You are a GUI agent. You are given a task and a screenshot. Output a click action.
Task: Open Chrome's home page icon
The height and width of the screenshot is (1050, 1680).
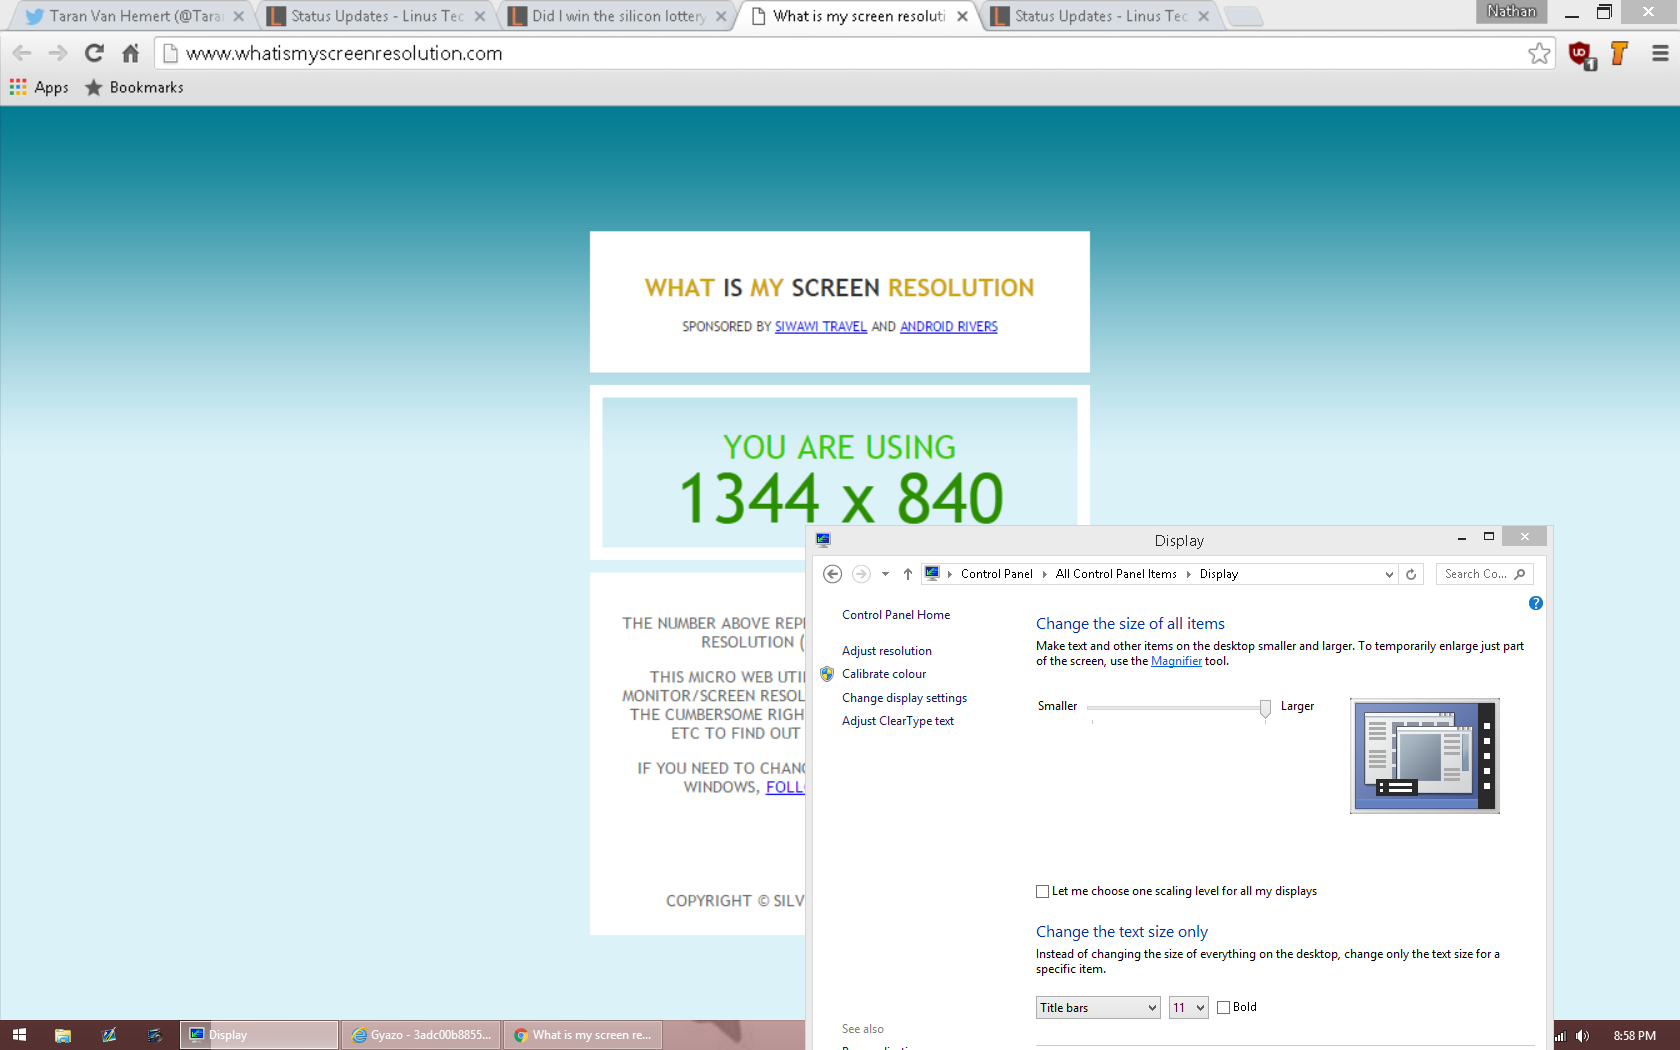tap(130, 53)
